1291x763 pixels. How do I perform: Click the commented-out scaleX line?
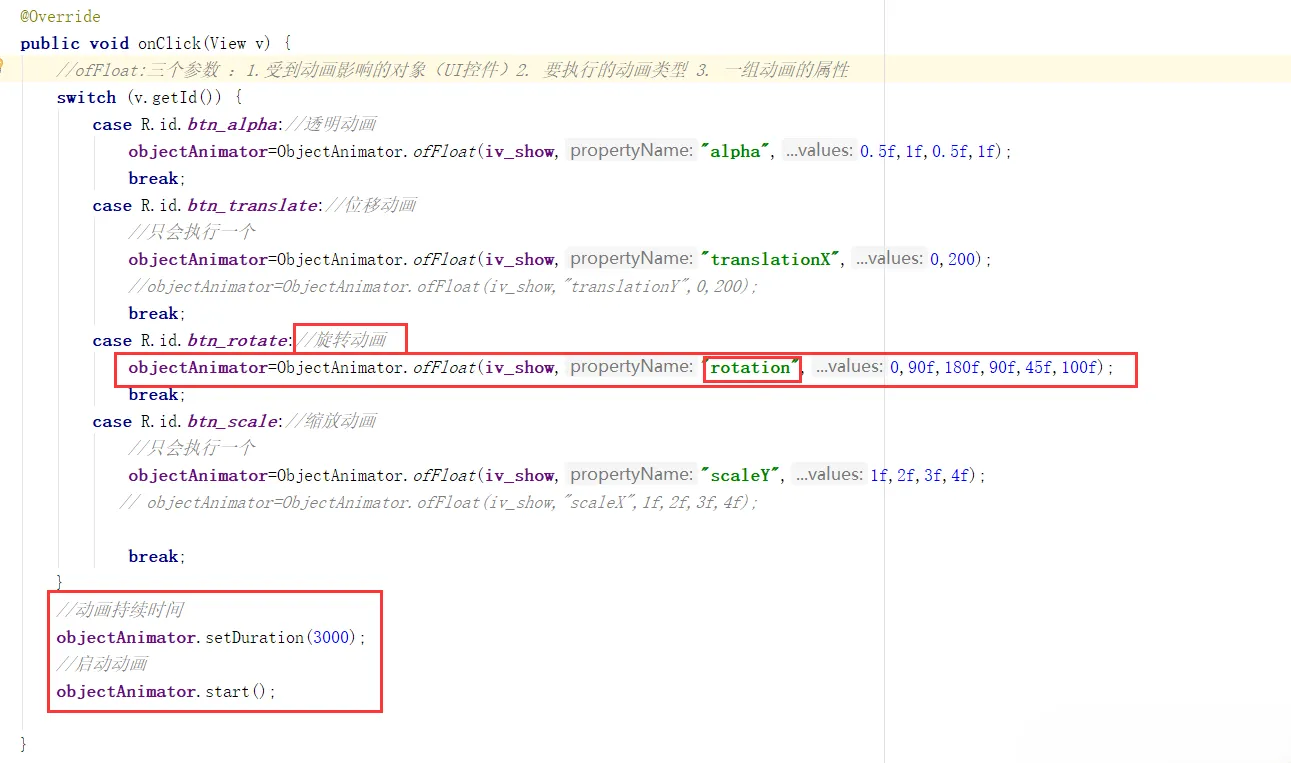coord(438,502)
